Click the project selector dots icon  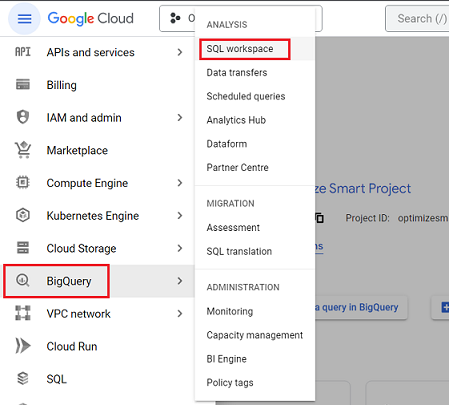pyautogui.click(x=175, y=18)
